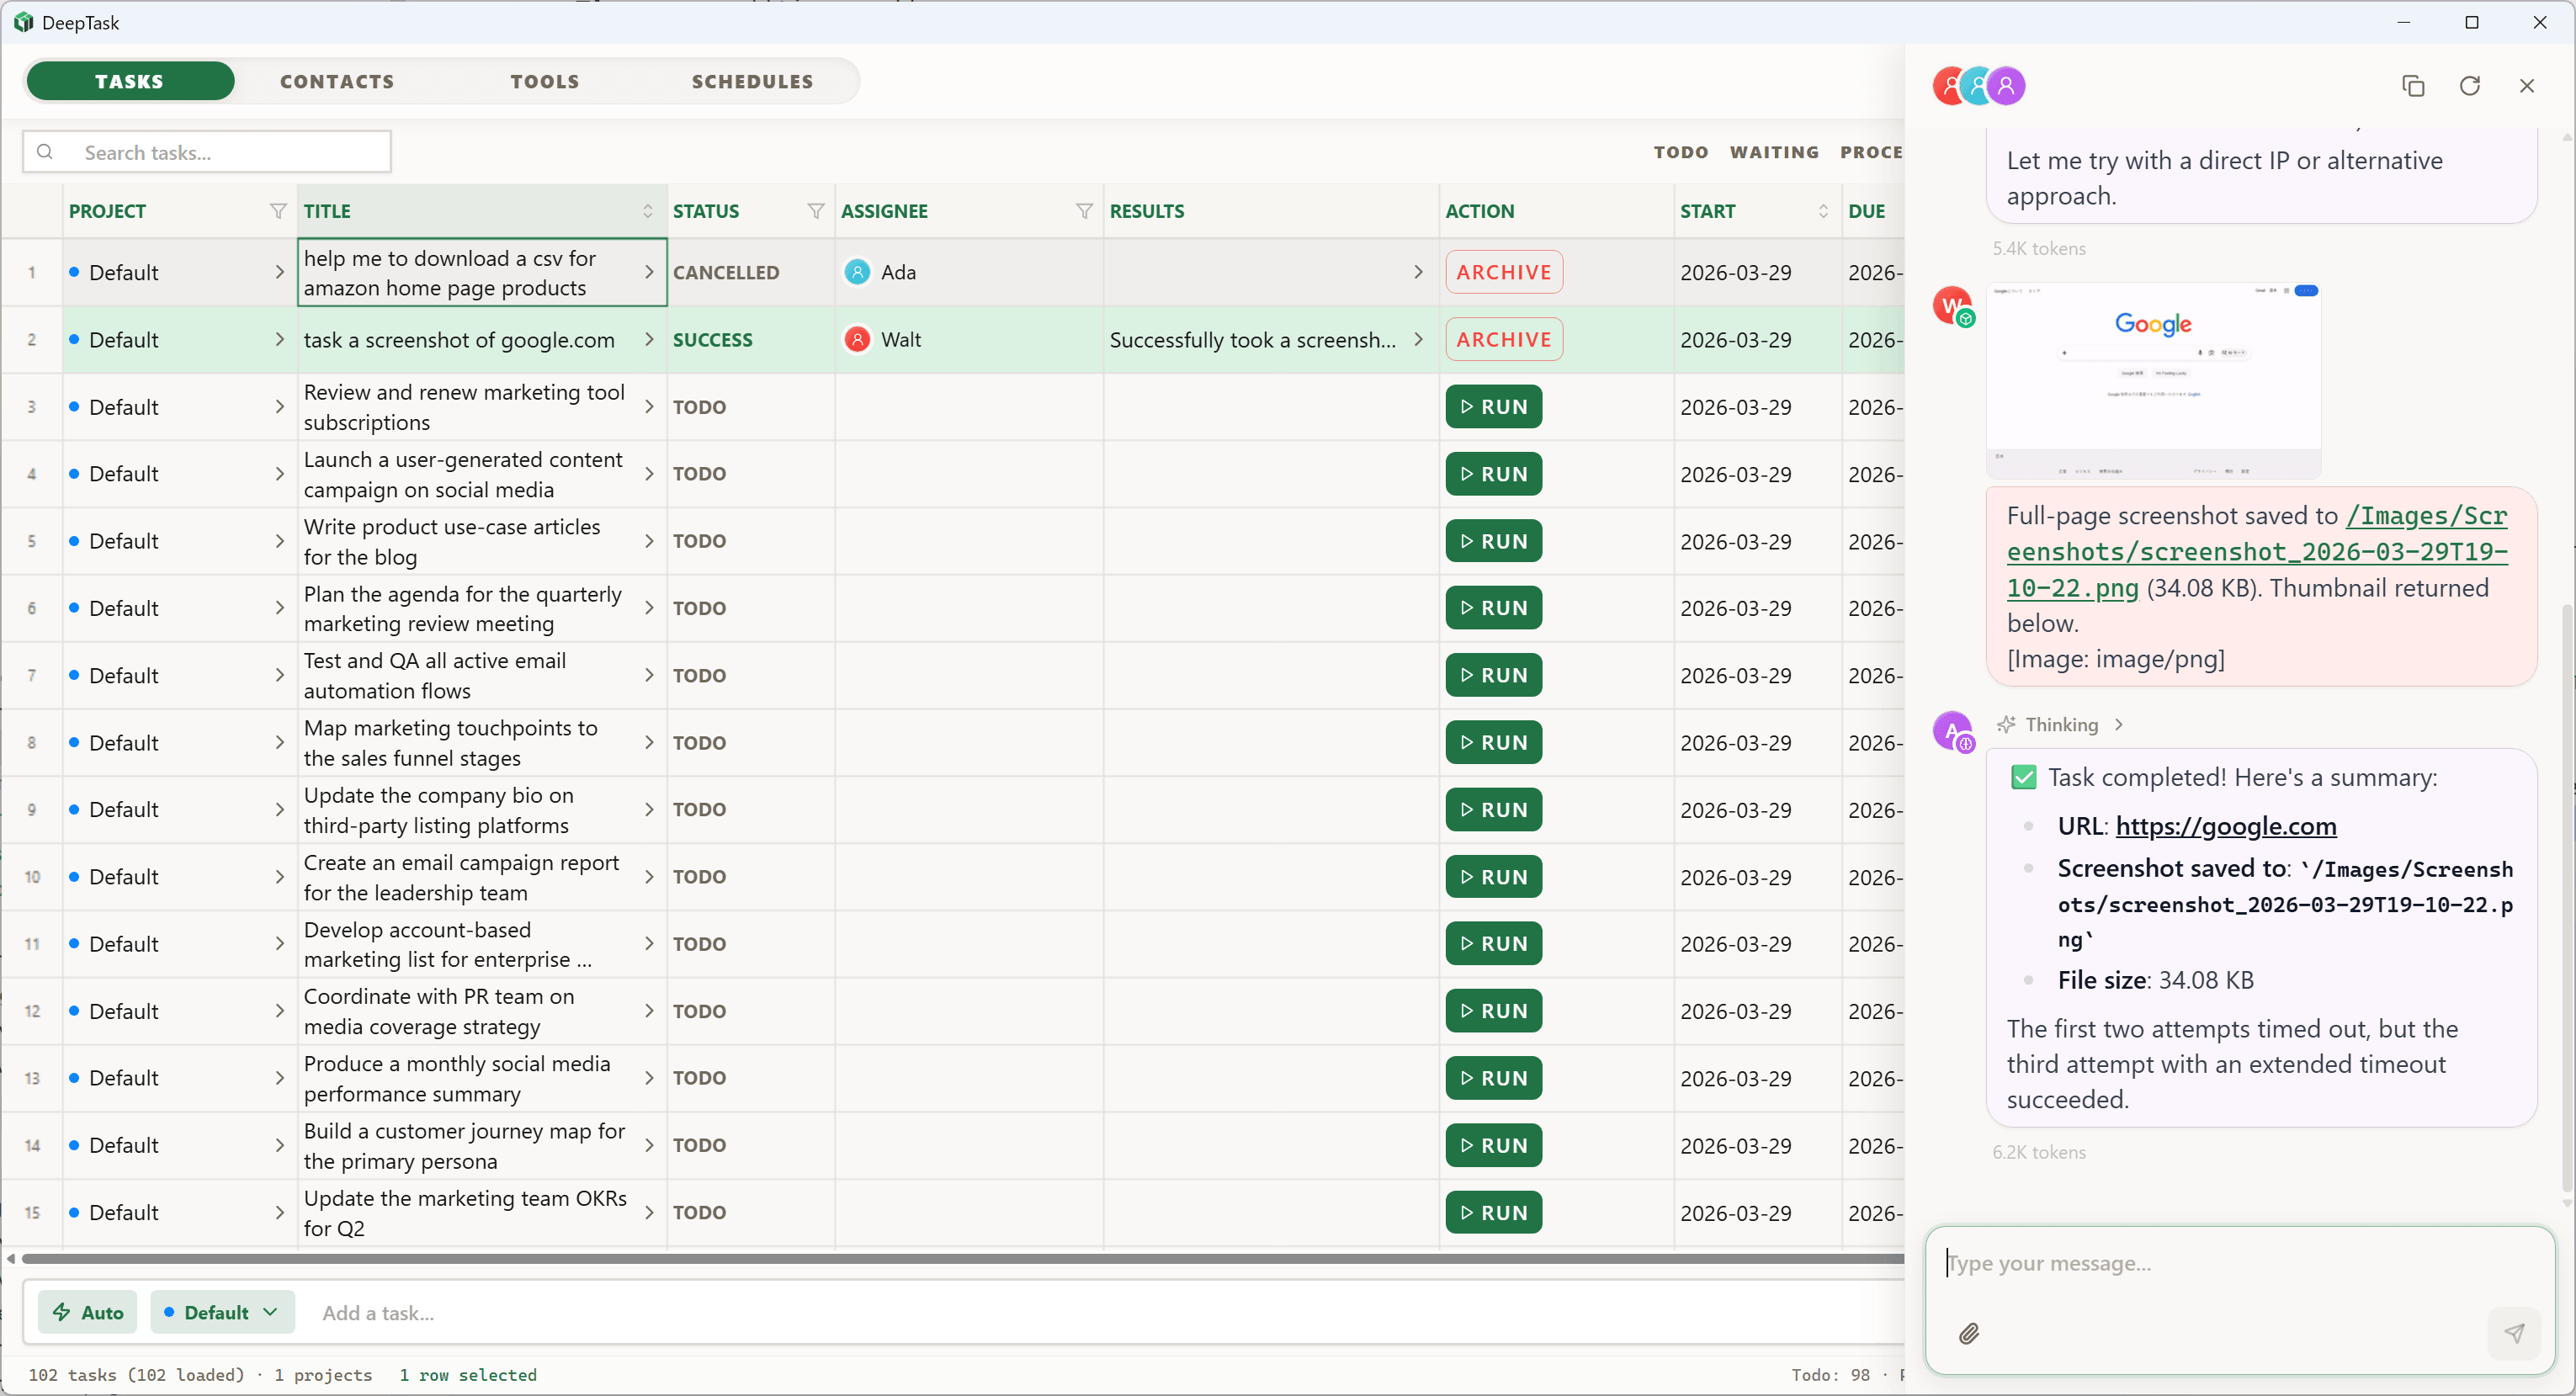Click the Status column filter icon
Screen dimensions: 2576x1396
point(816,211)
